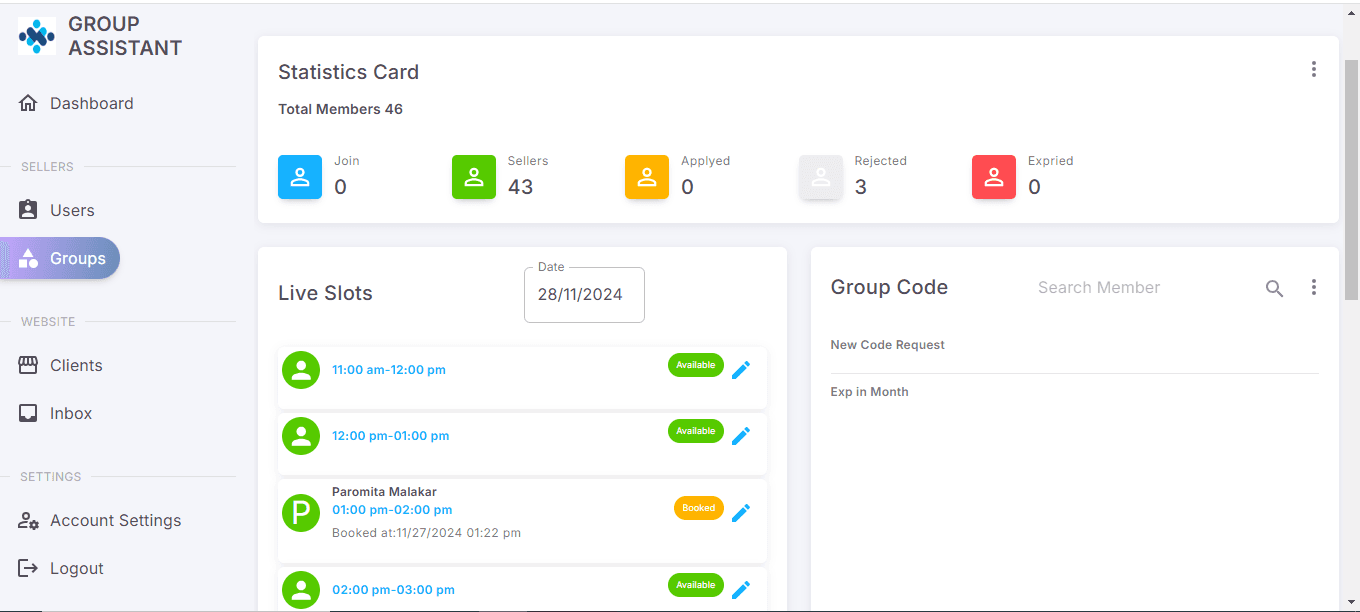Open the Statistics Card three-dot menu
1360x612 pixels.
click(1313, 69)
